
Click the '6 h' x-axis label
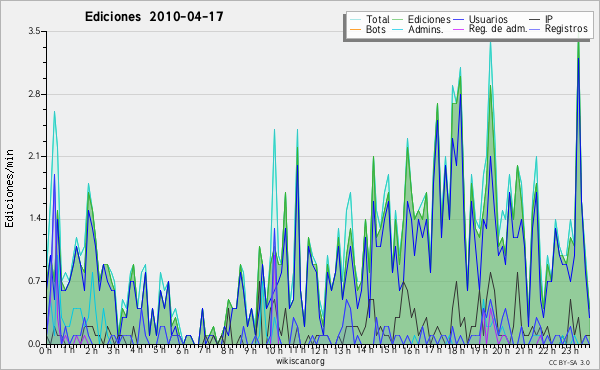click(x=182, y=351)
